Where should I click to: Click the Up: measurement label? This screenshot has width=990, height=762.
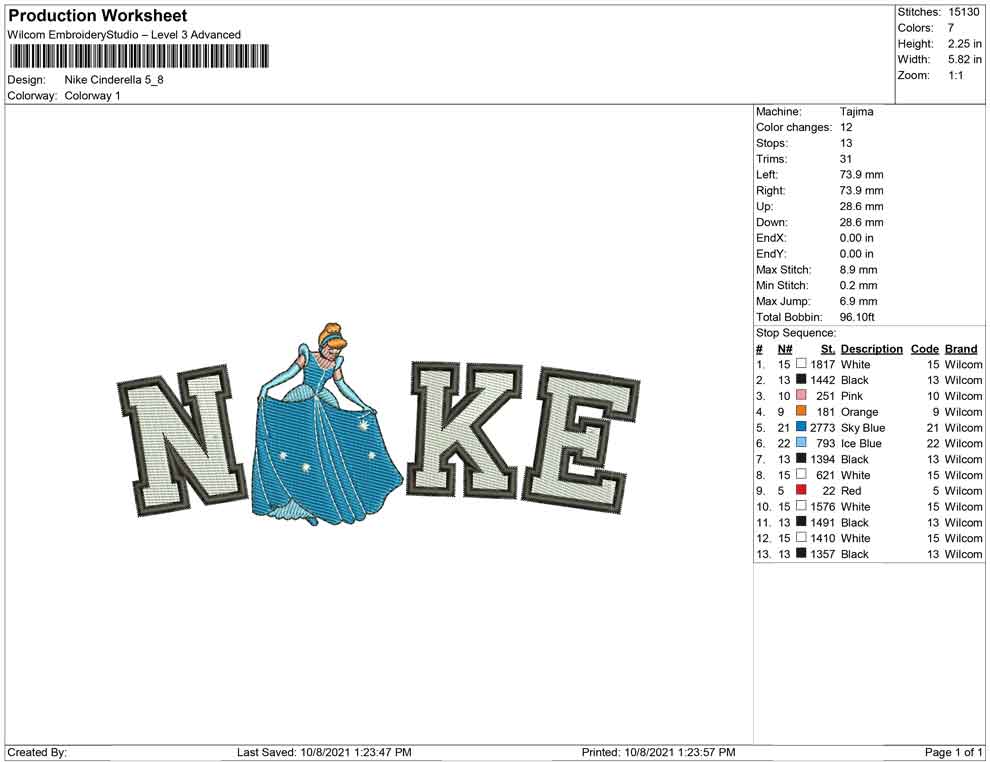764,206
